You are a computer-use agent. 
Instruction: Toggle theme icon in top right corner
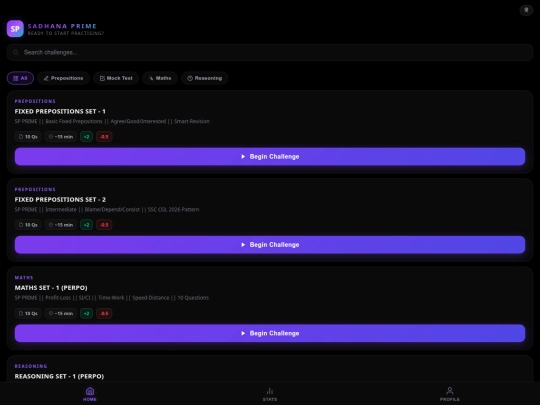pyautogui.click(x=526, y=10)
